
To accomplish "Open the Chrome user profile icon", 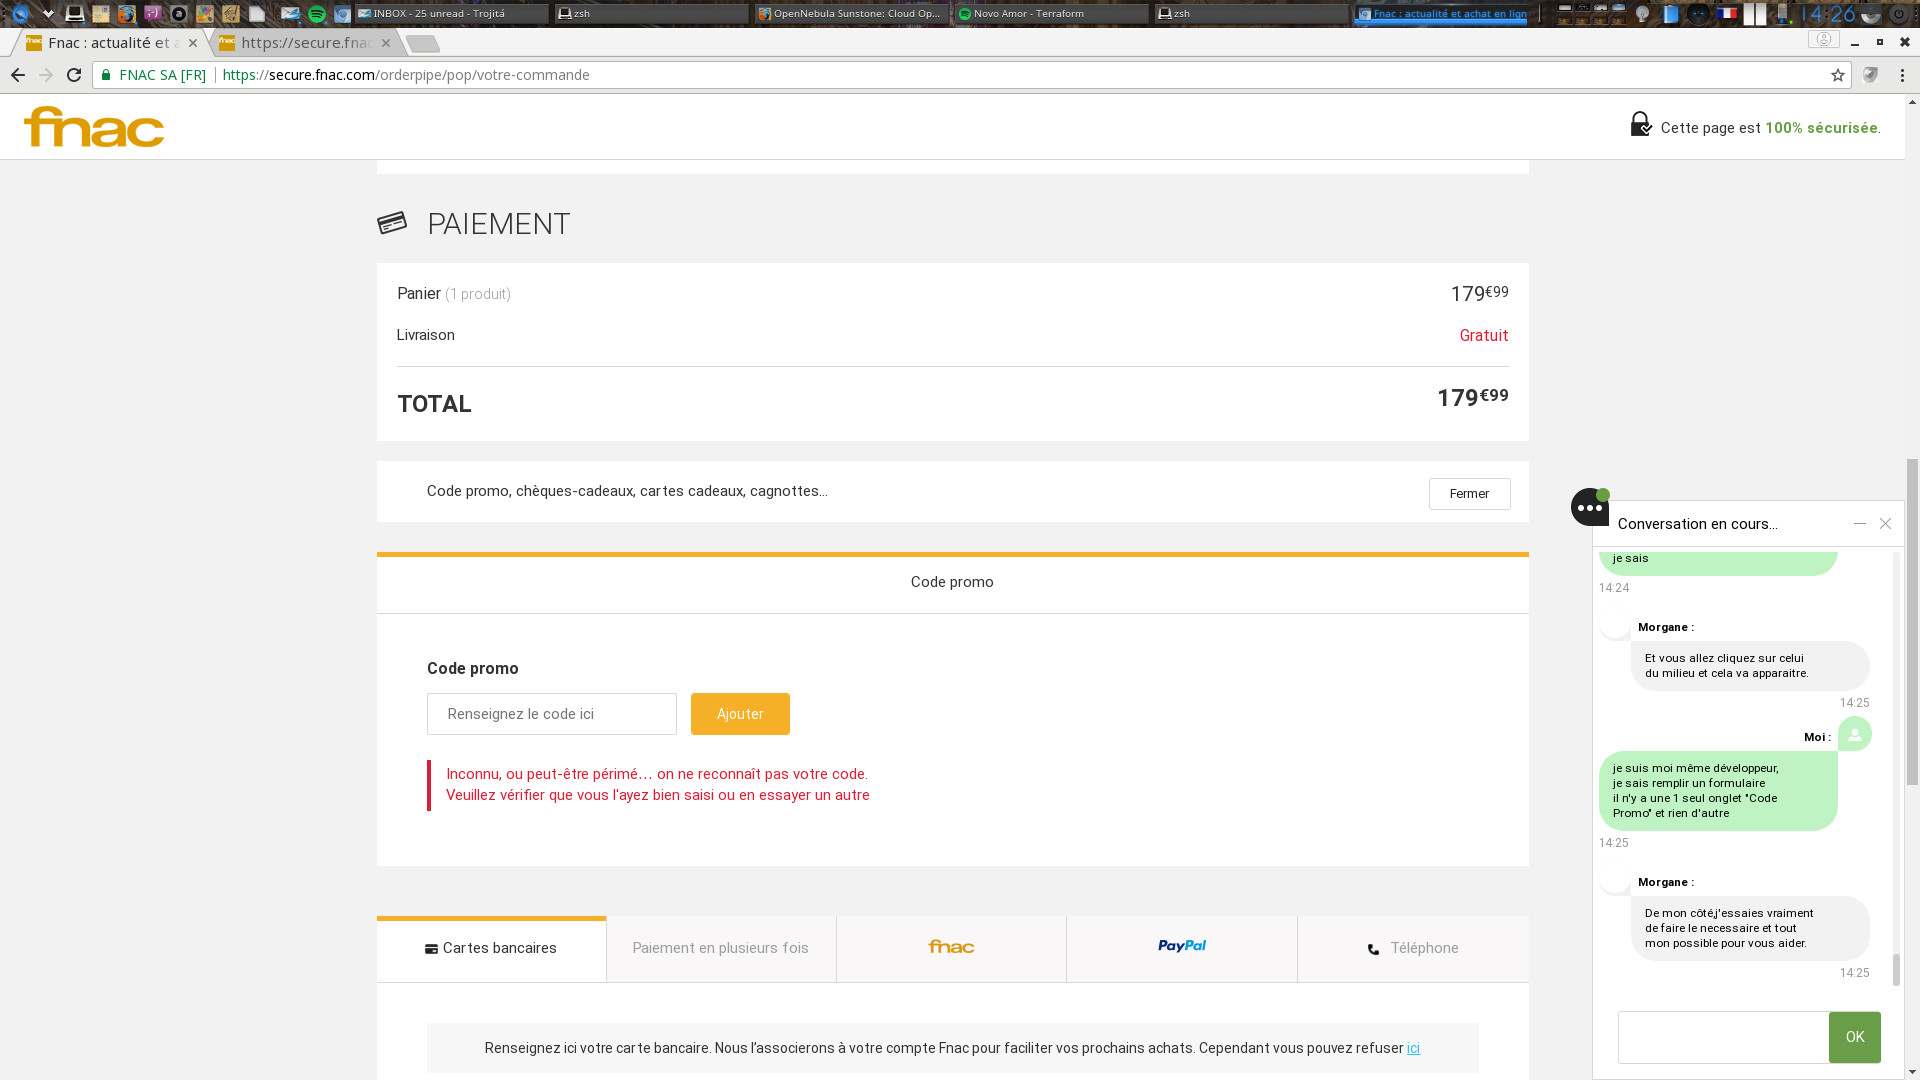I will click(1824, 39).
